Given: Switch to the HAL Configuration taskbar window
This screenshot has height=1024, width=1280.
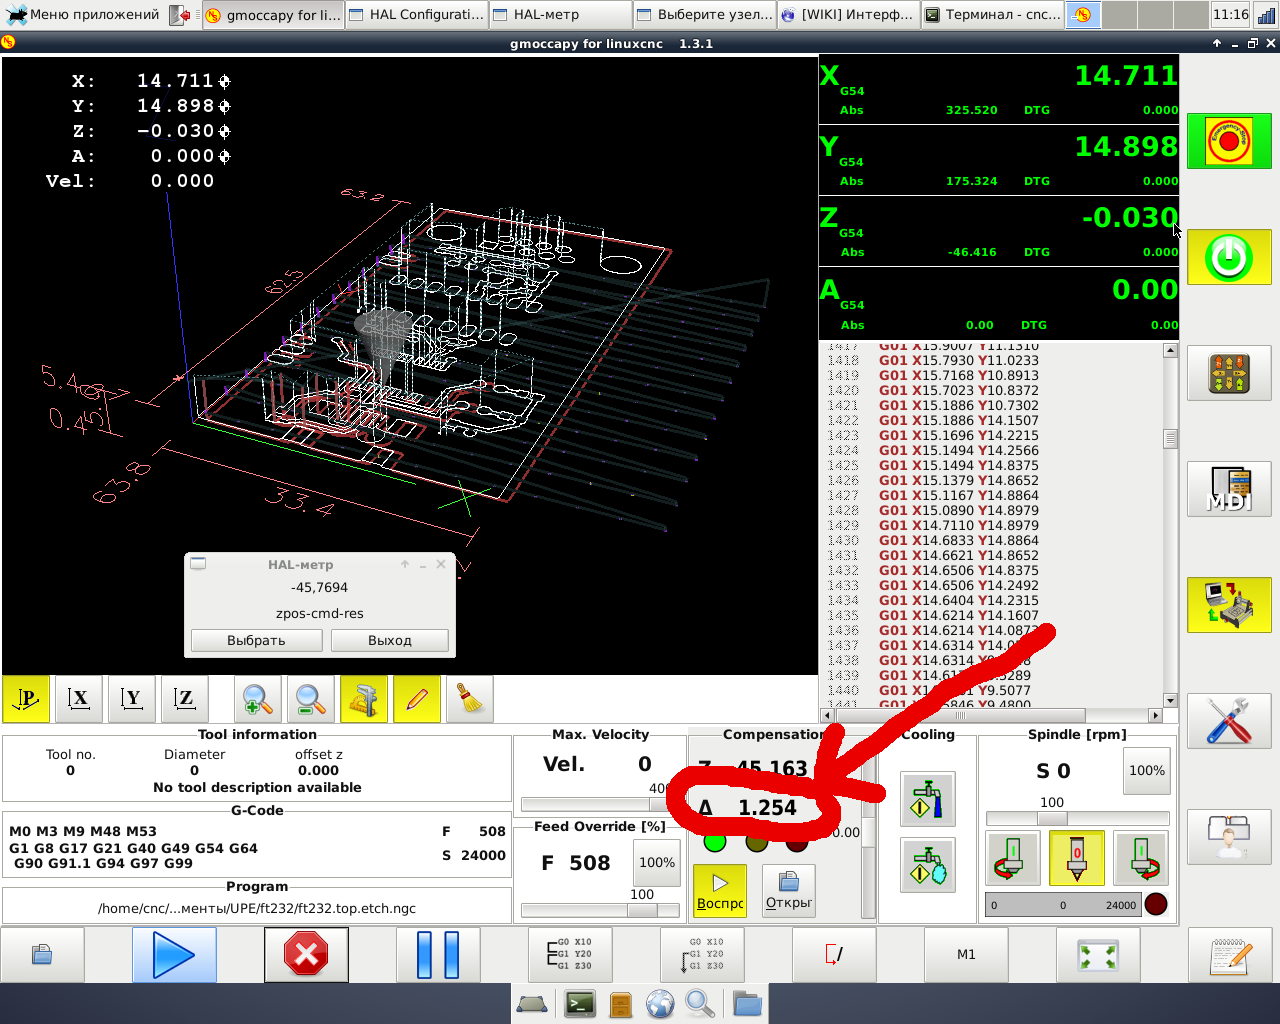Looking at the screenshot, I should point(416,15).
